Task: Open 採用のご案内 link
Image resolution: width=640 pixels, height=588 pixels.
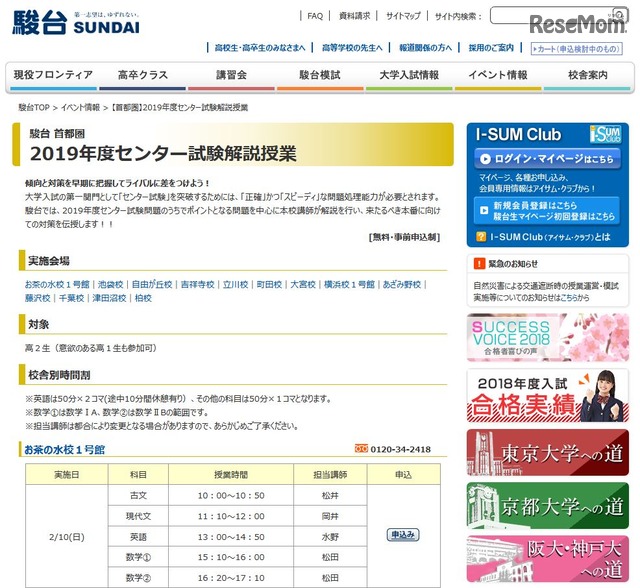Action: tap(491, 48)
